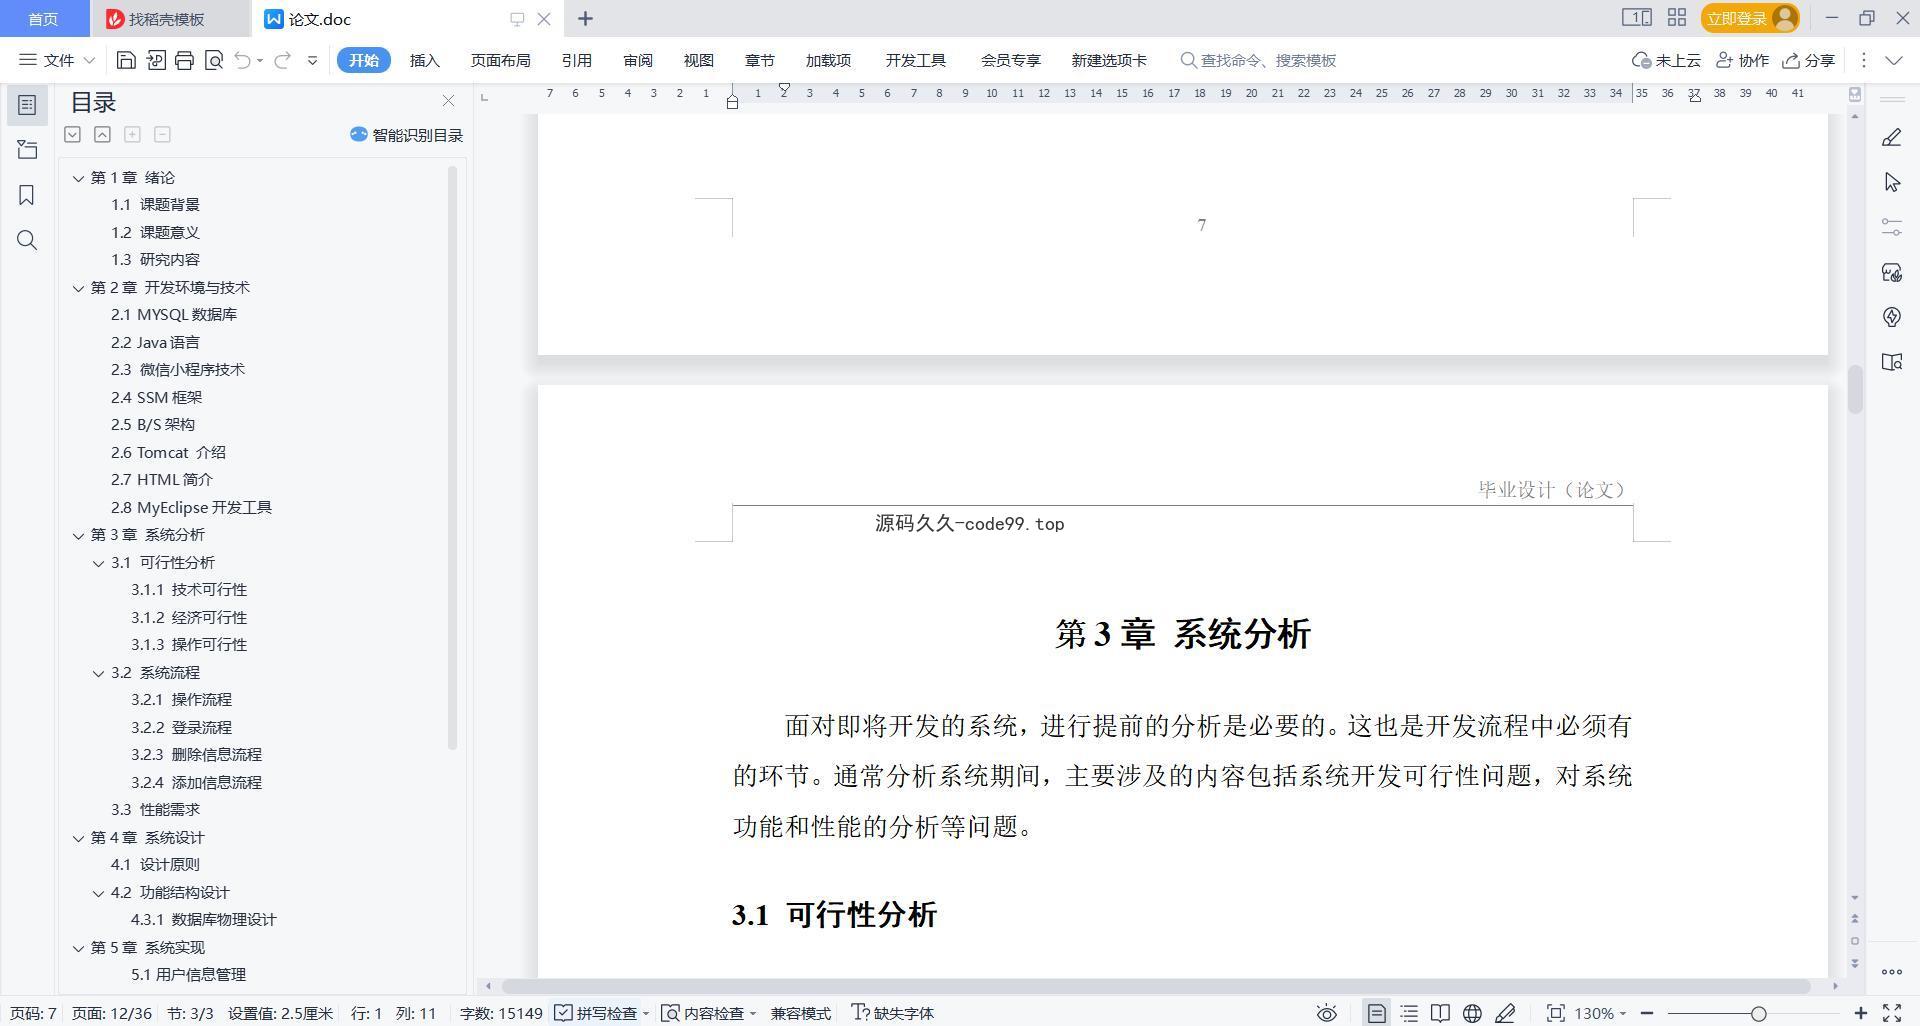Image resolution: width=1920 pixels, height=1026 pixels.
Task: Click the window layout grid icon in title bar
Action: tap(1677, 18)
